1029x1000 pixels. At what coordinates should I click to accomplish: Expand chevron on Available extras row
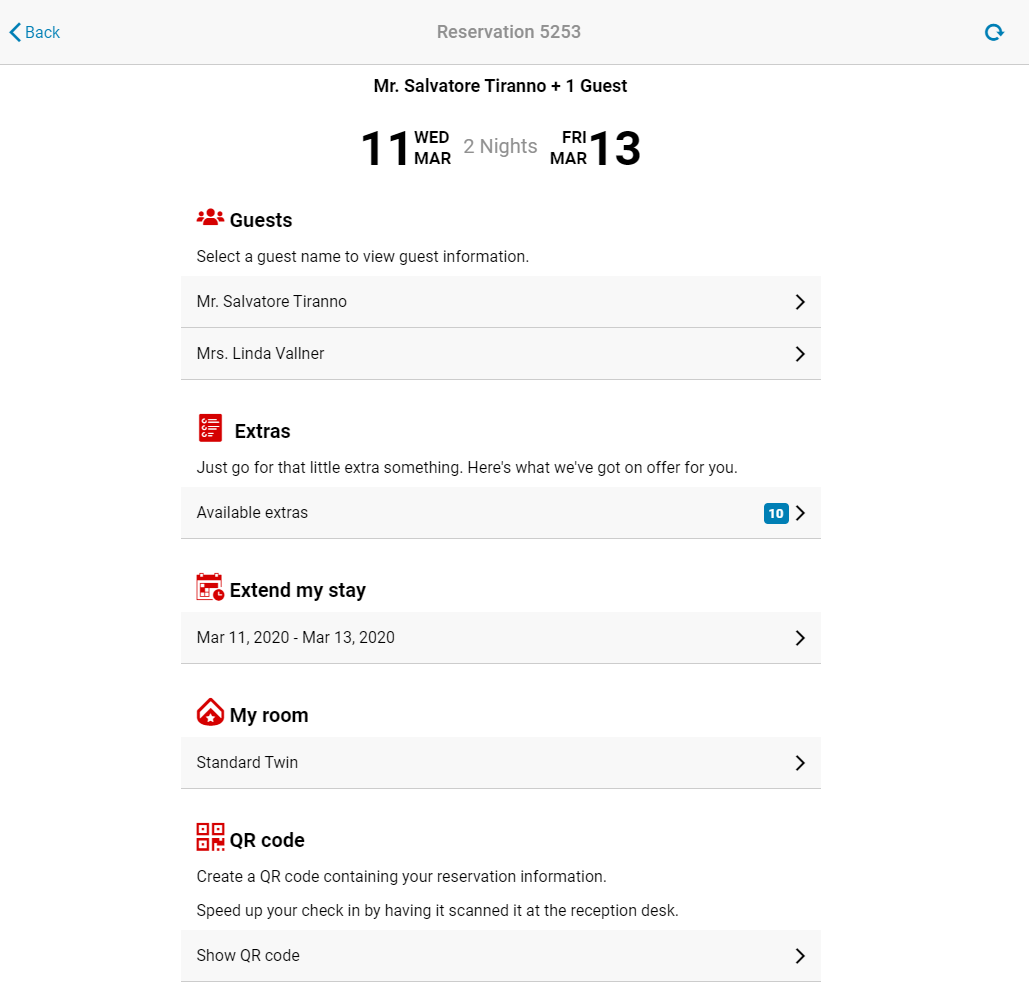[x=800, y=514]
